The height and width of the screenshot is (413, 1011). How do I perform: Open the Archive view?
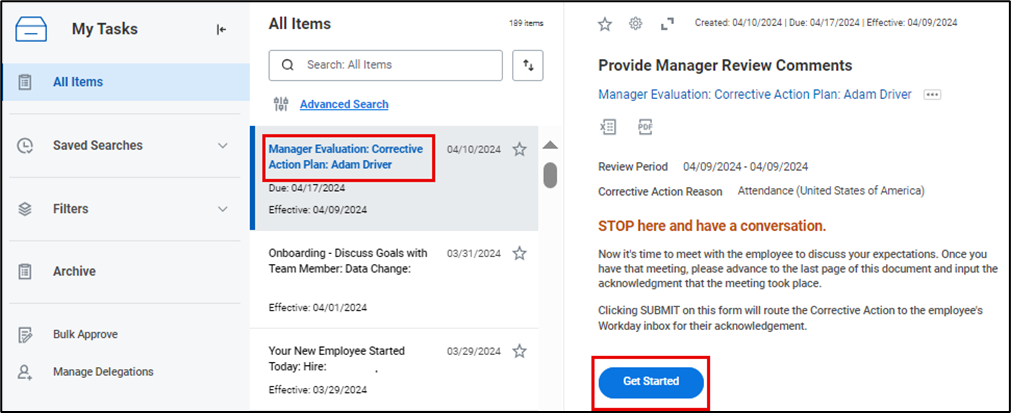tap(74, 271)
